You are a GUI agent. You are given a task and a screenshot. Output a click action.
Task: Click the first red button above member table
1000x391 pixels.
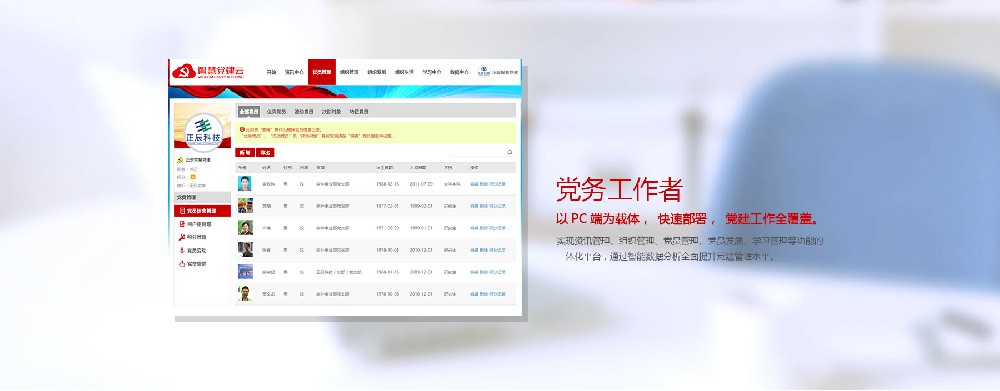pyautogui.click(x=245, y=152)
